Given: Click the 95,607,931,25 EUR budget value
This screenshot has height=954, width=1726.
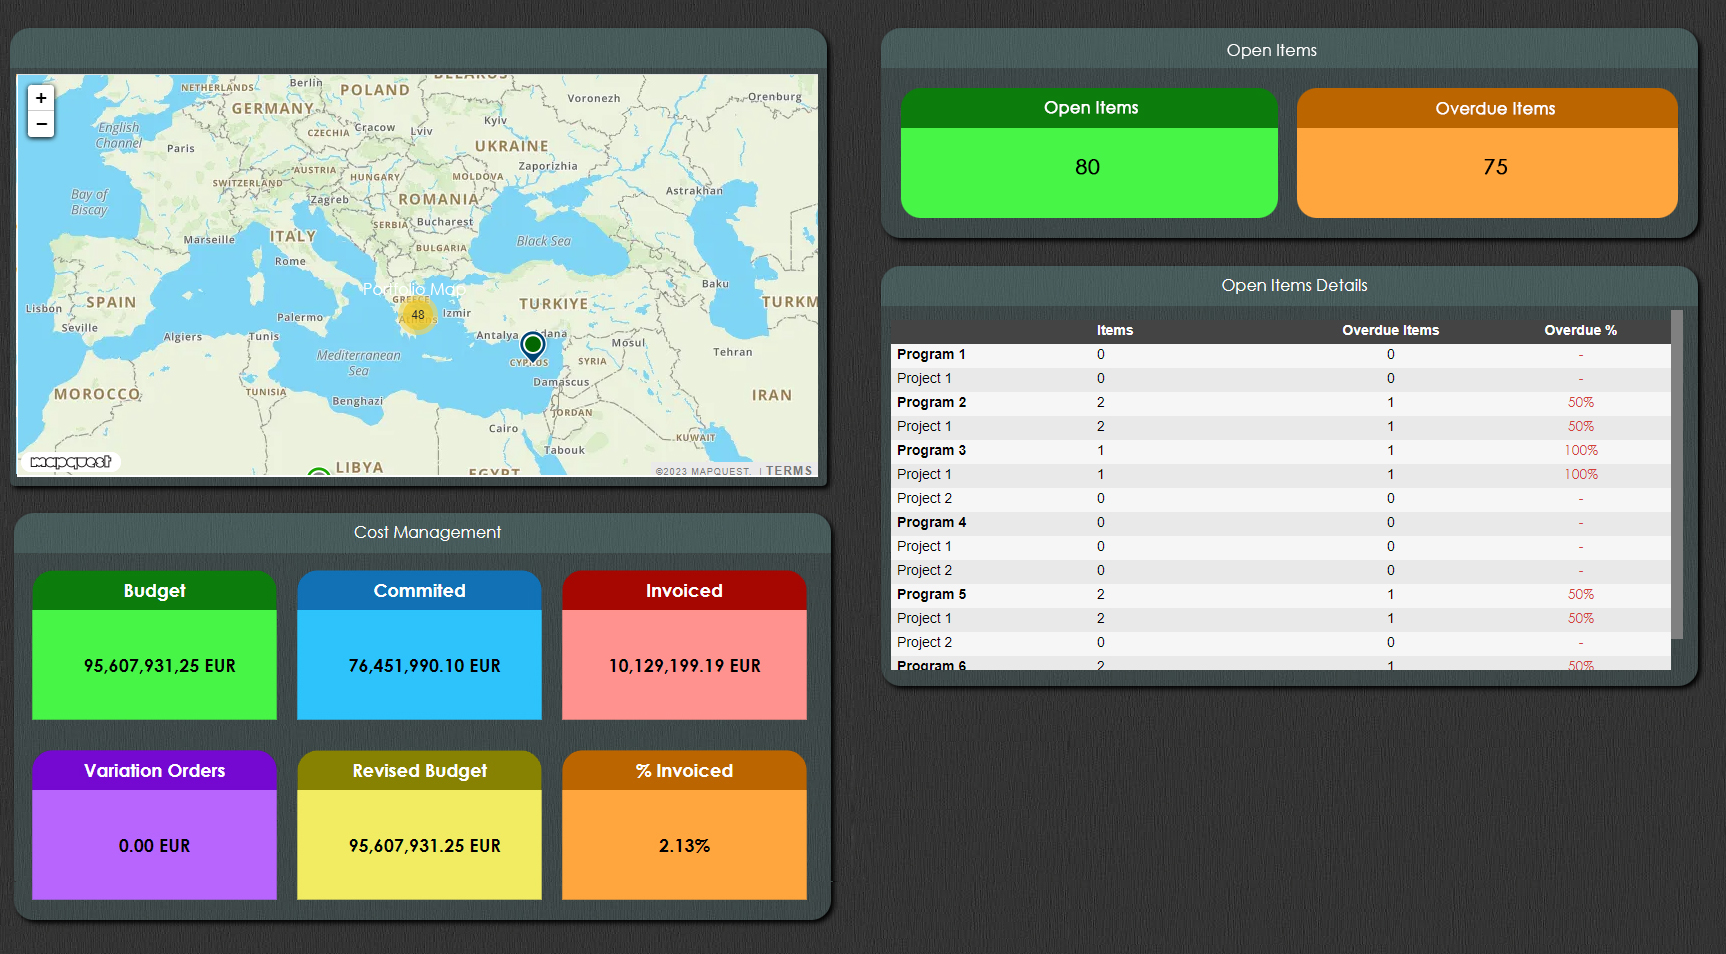Looking at the screenshot, I should 160,666.
